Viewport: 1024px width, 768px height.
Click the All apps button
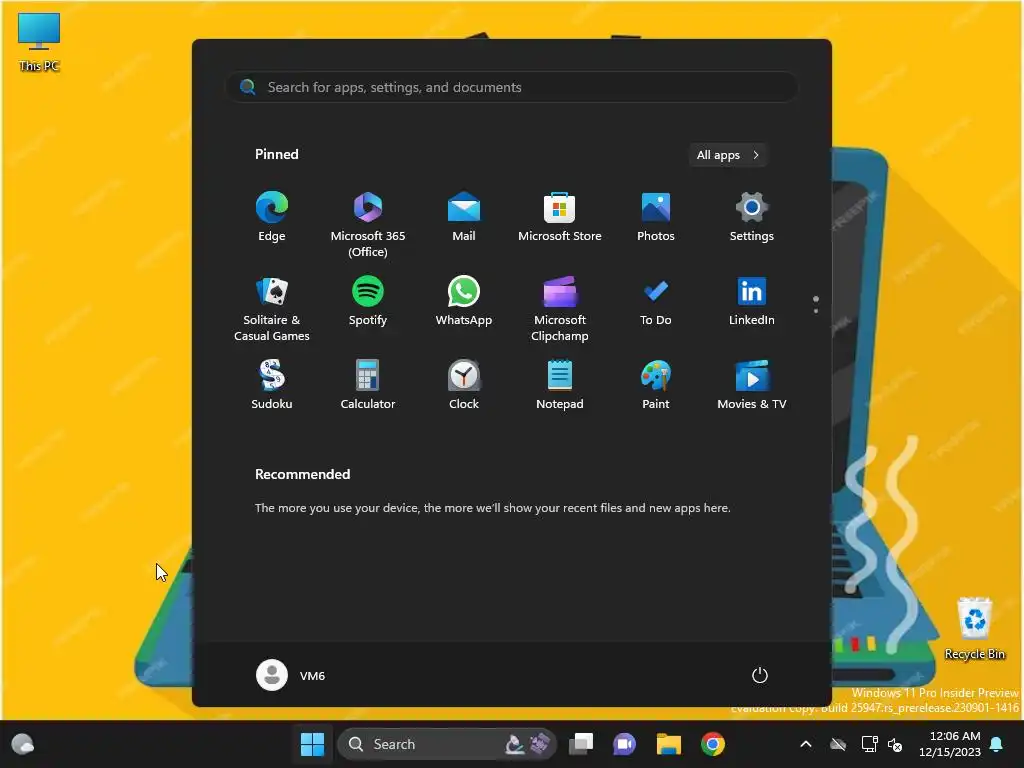pyautogui.click(x=728, y=155)
